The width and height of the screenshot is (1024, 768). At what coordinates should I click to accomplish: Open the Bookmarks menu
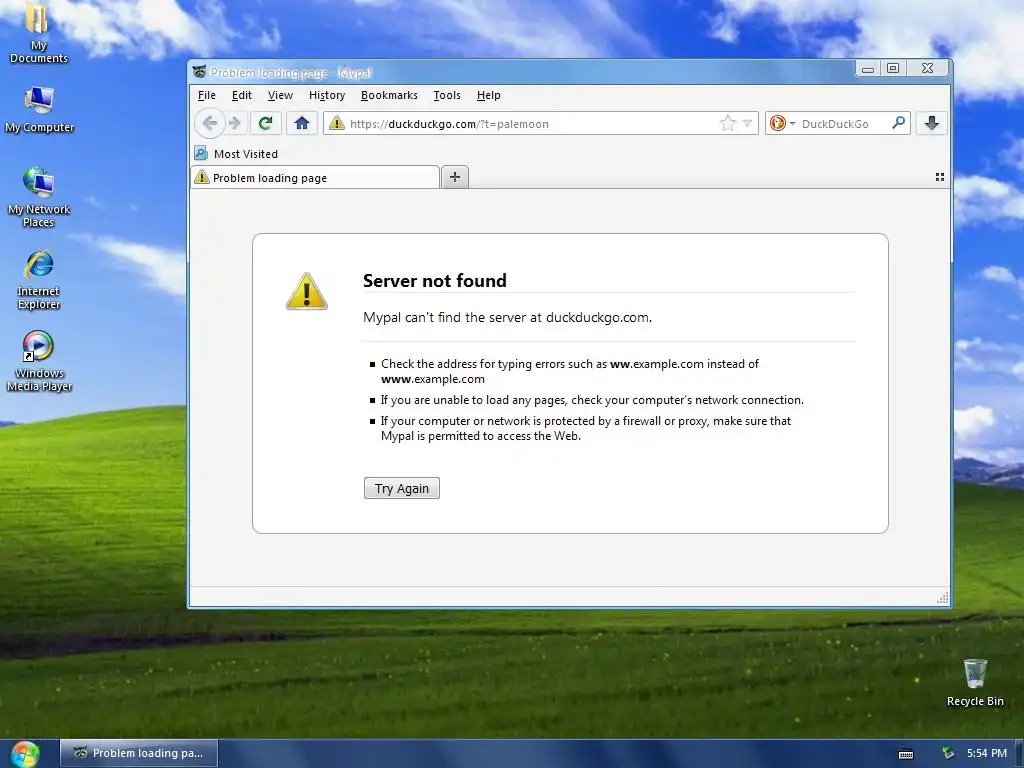(x=389, y=95)
